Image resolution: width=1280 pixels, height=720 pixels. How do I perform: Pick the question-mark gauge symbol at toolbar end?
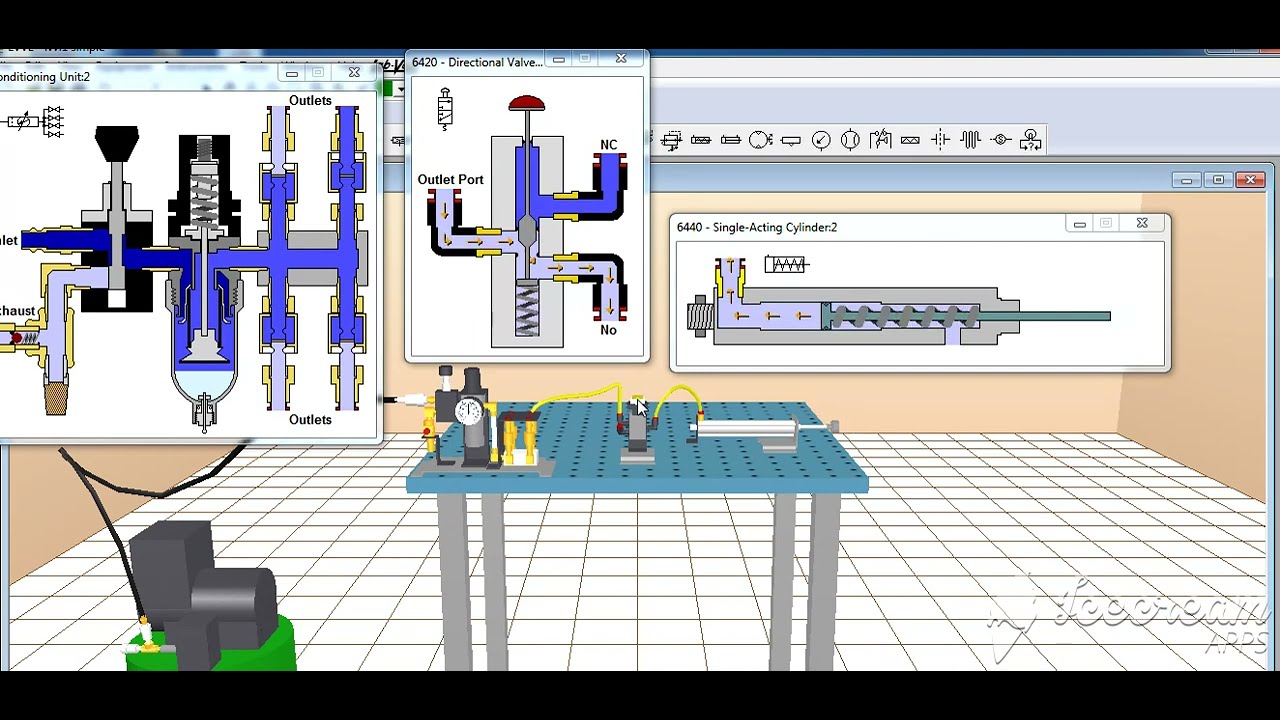1030,140
